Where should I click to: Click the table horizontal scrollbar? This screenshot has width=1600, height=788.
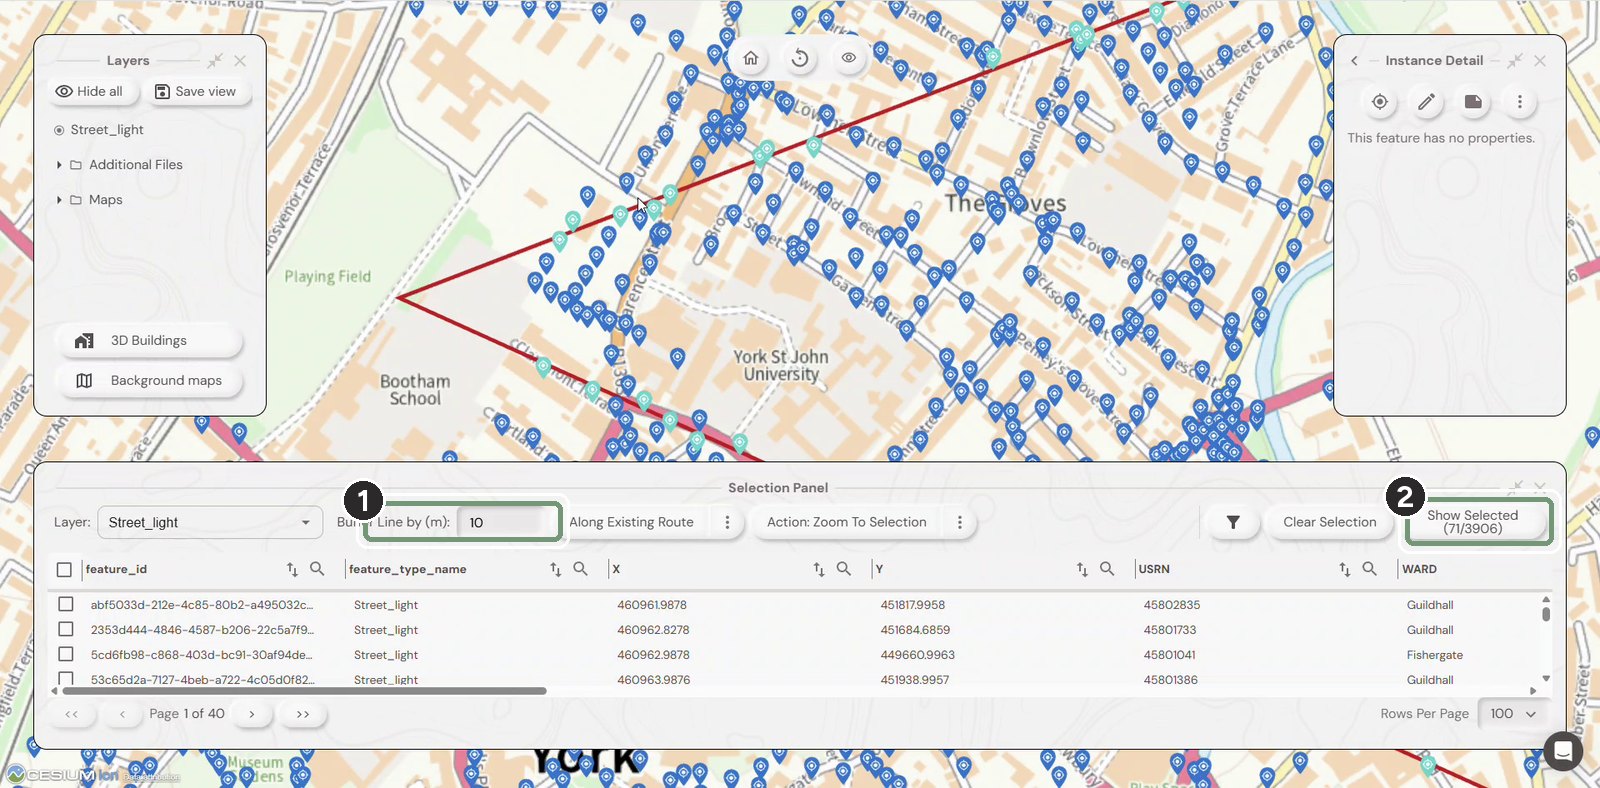point(304,691)
